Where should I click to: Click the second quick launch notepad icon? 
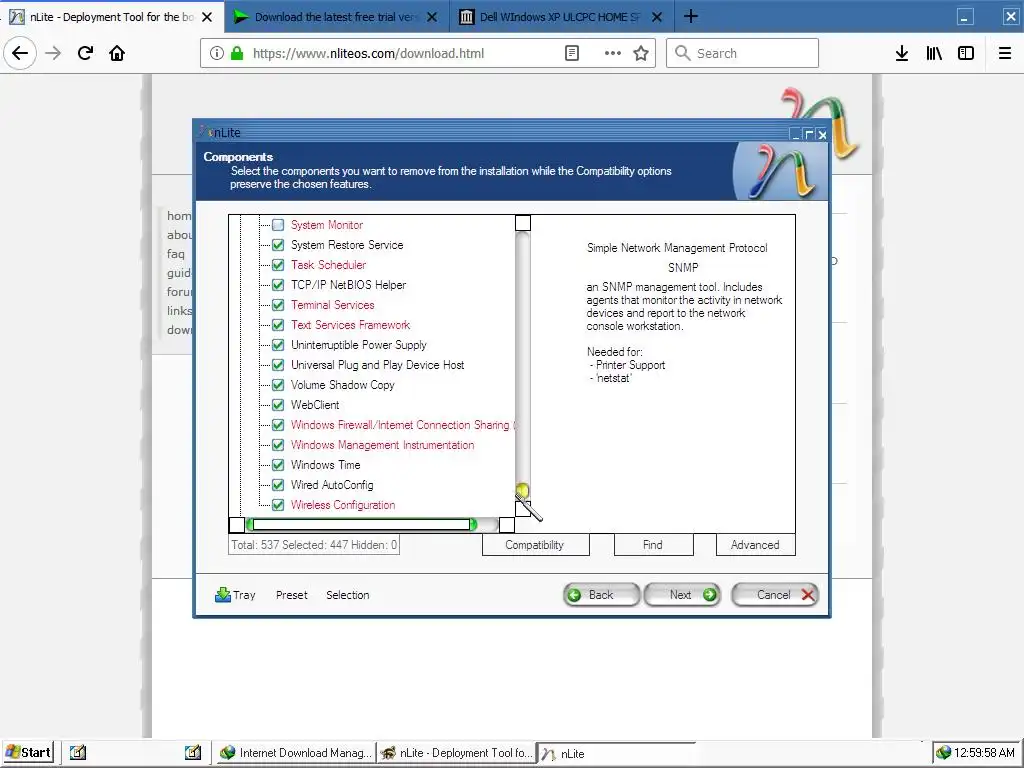(193, 752)
